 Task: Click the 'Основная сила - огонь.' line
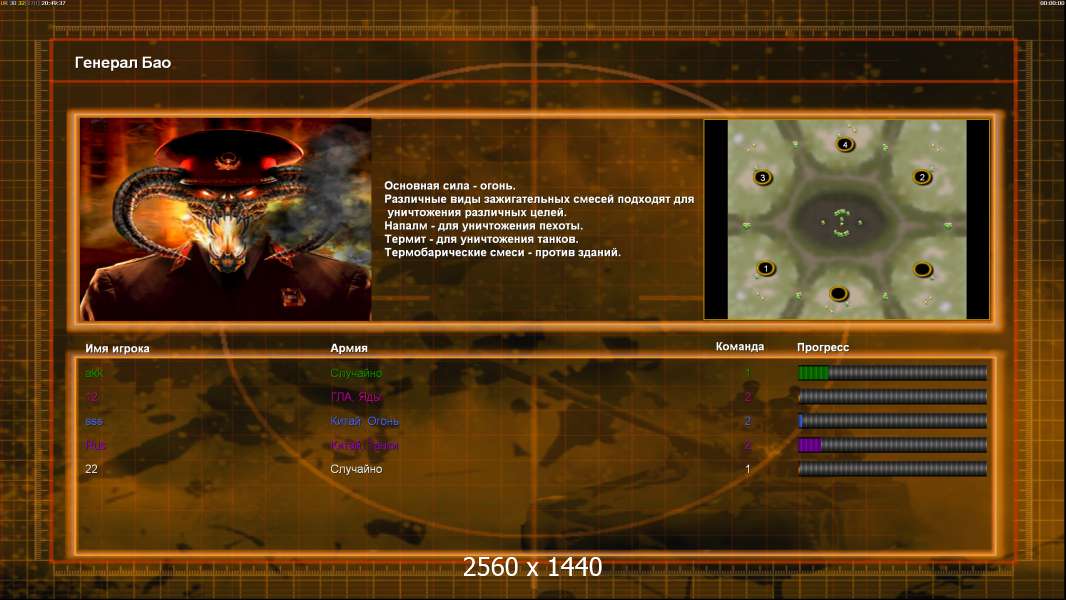(449, 186)
